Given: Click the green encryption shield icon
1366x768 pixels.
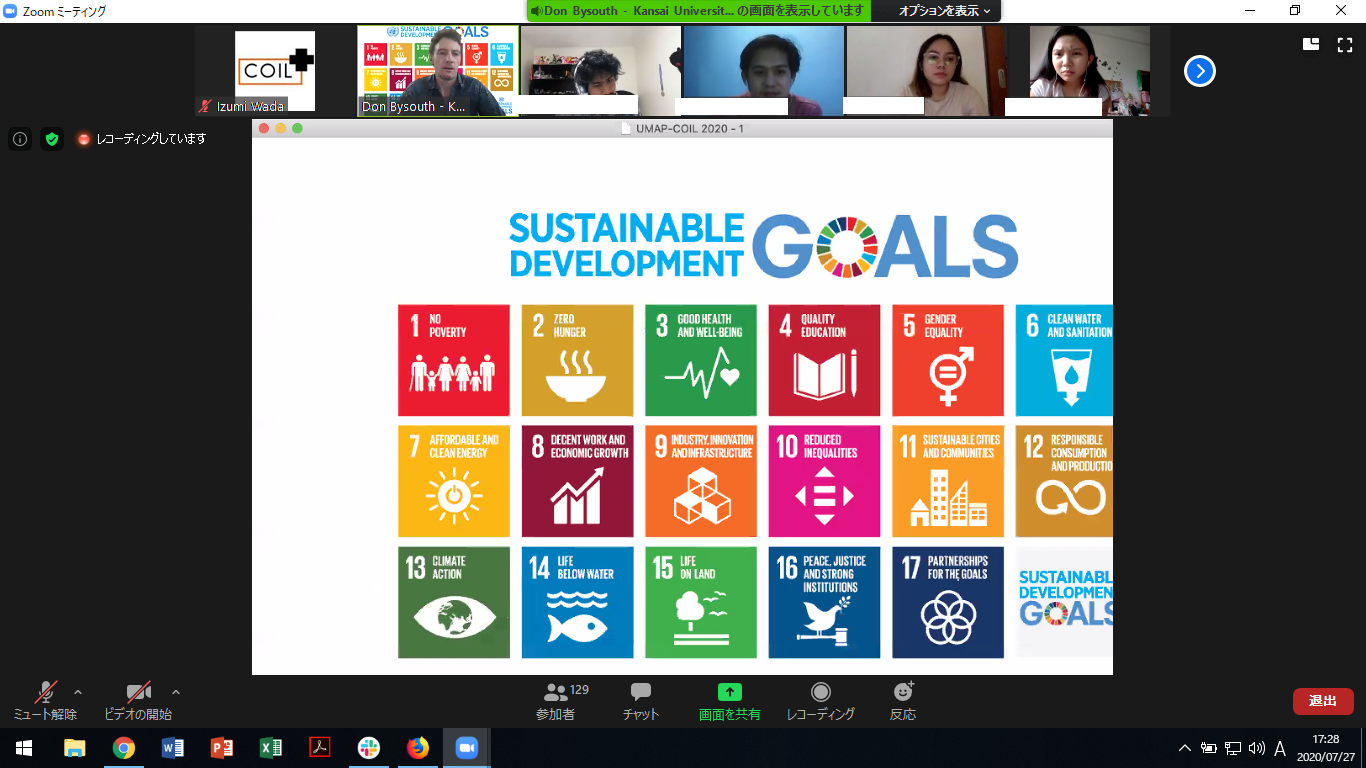Looking at the screenshot, I should coord(52,139).
